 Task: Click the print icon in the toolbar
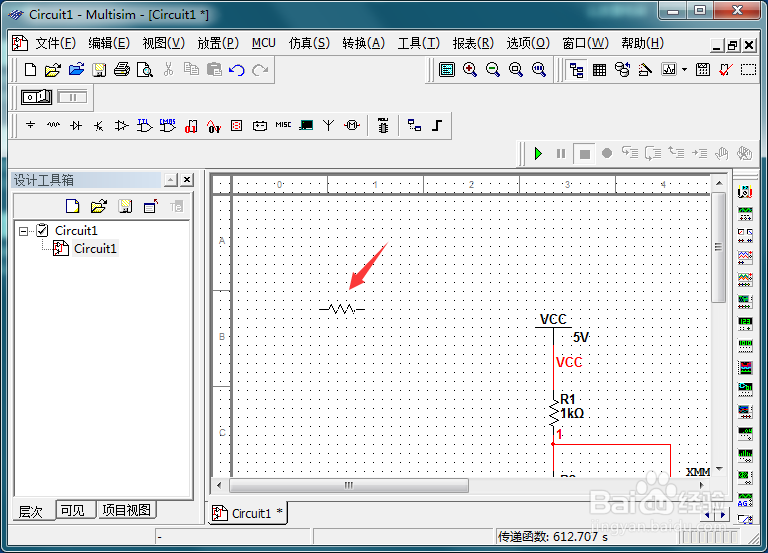tap(122, 70)
